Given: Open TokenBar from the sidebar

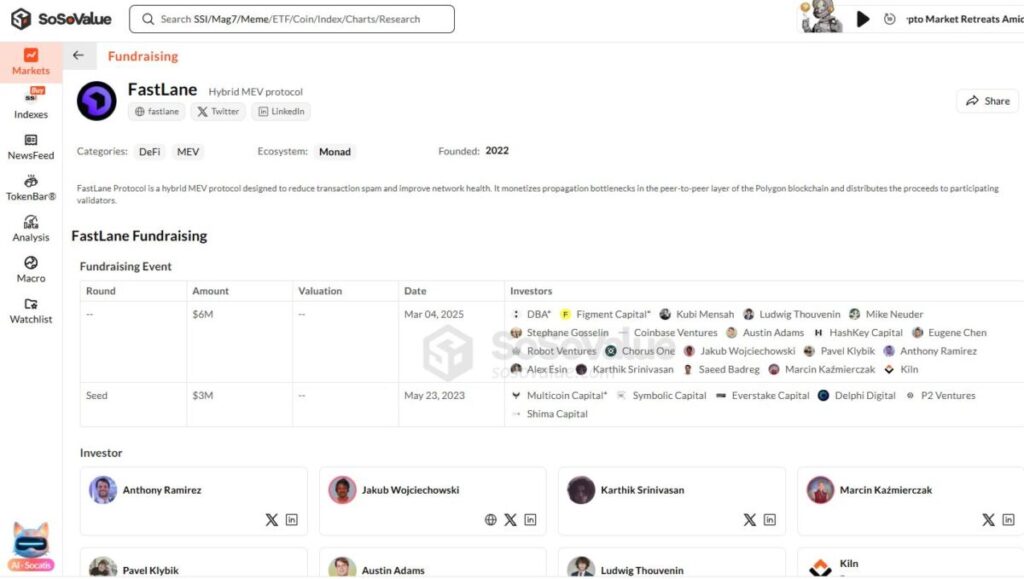Looking at the screenshot, I should [31, 187].
